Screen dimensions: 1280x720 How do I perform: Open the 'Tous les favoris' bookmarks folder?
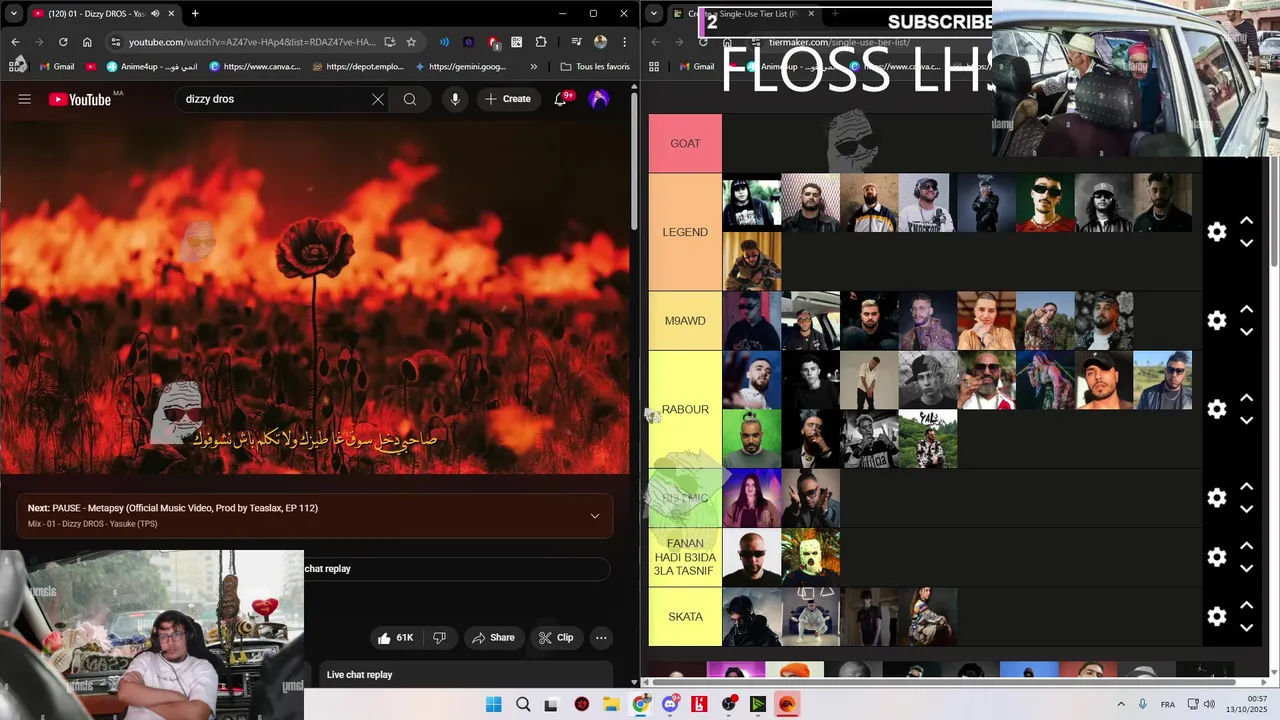point(595,67)
